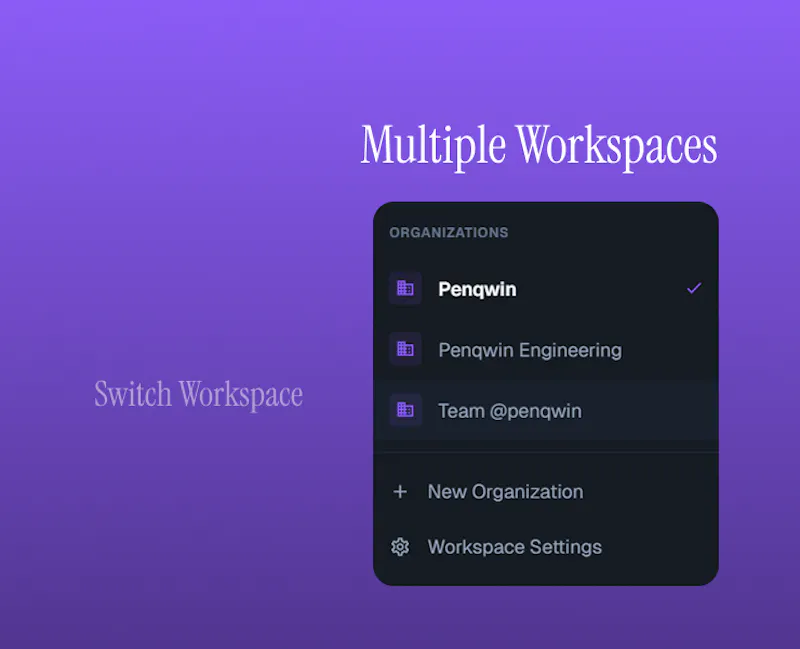Click the ORGANIZATIONS section header
This screenshot has width=800, height=649.
448,233
